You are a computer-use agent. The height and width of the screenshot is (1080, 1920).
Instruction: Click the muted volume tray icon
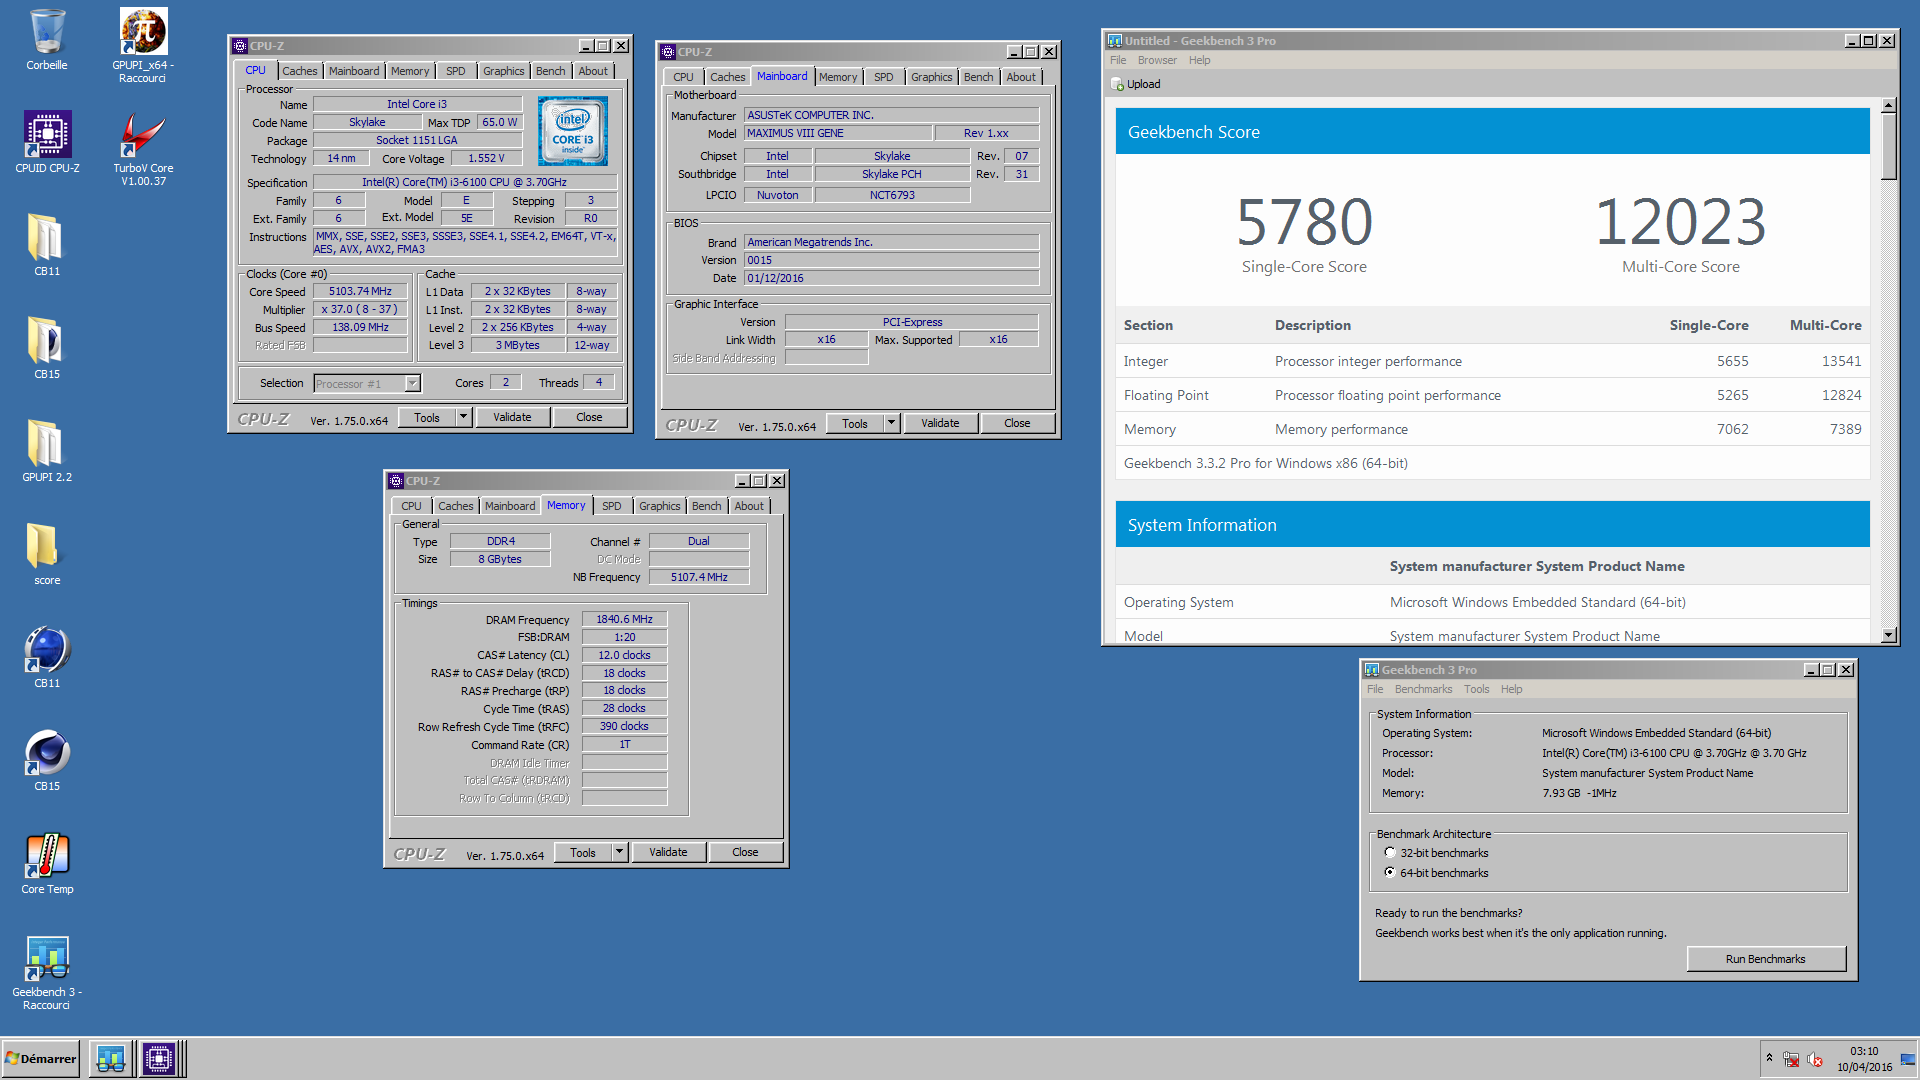[x=1815, y=1059]
